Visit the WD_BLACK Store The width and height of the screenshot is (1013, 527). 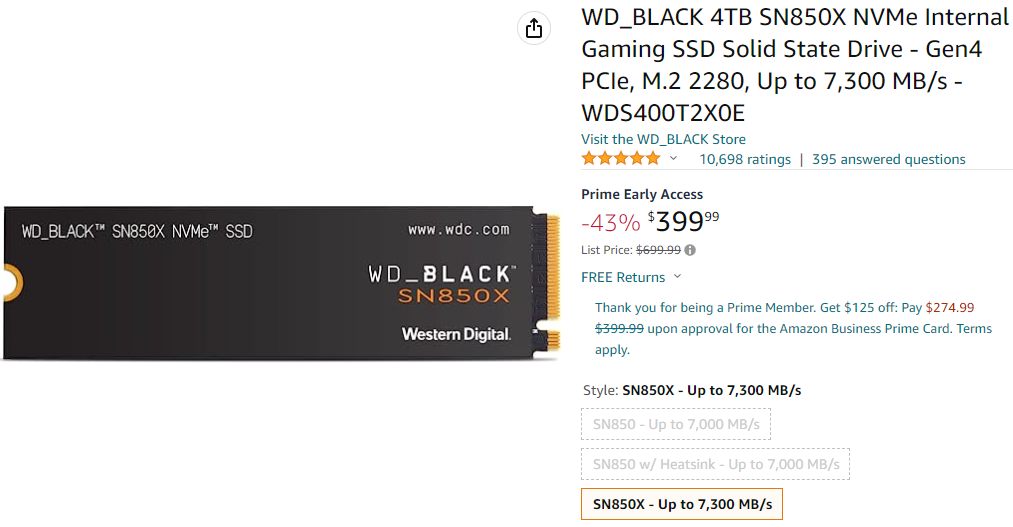(663, 139)
